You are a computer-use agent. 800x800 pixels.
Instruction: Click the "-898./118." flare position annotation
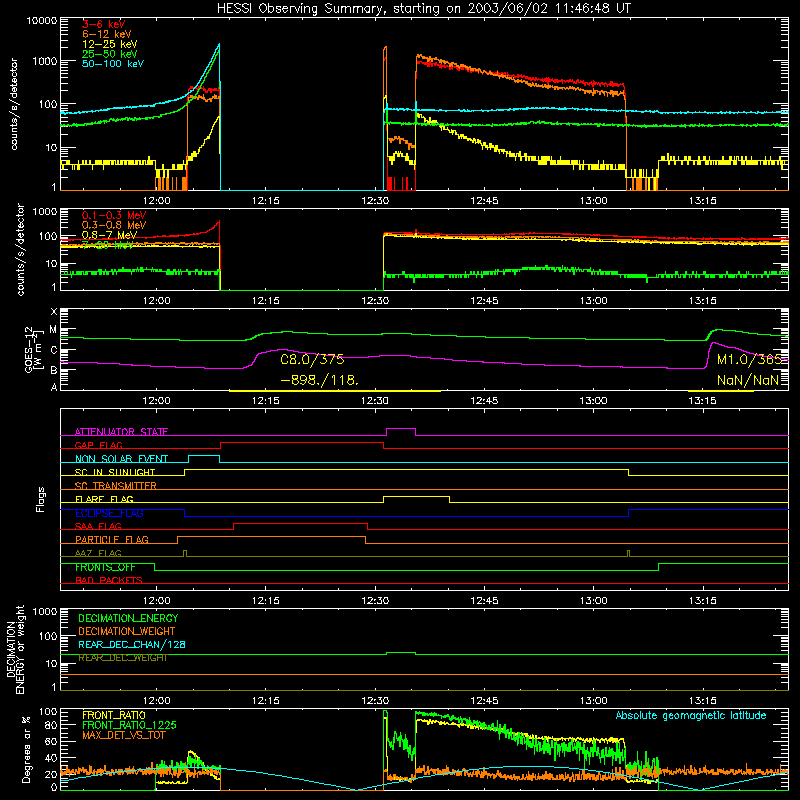(319, 380)
